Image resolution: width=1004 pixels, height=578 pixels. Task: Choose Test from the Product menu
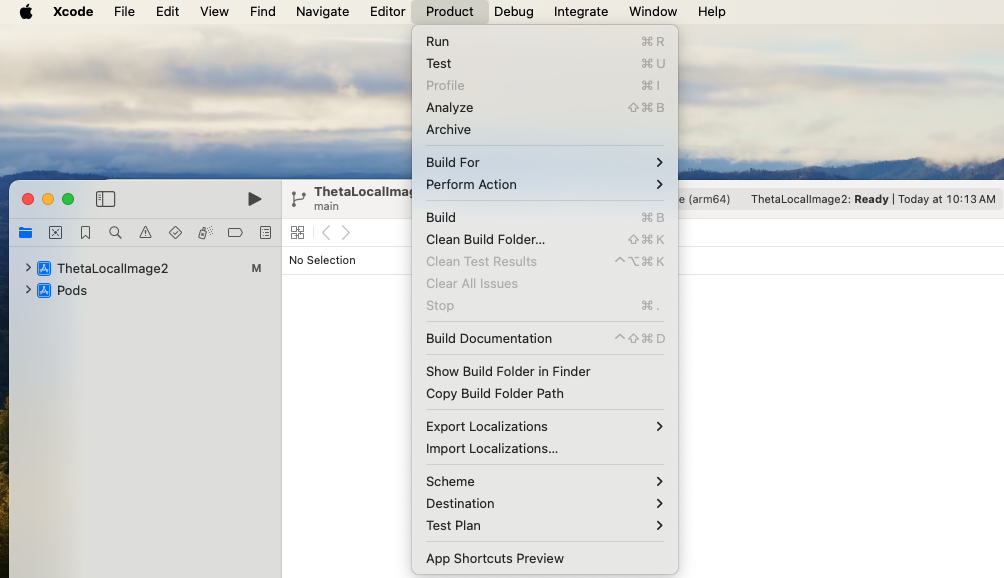(545, 63)
